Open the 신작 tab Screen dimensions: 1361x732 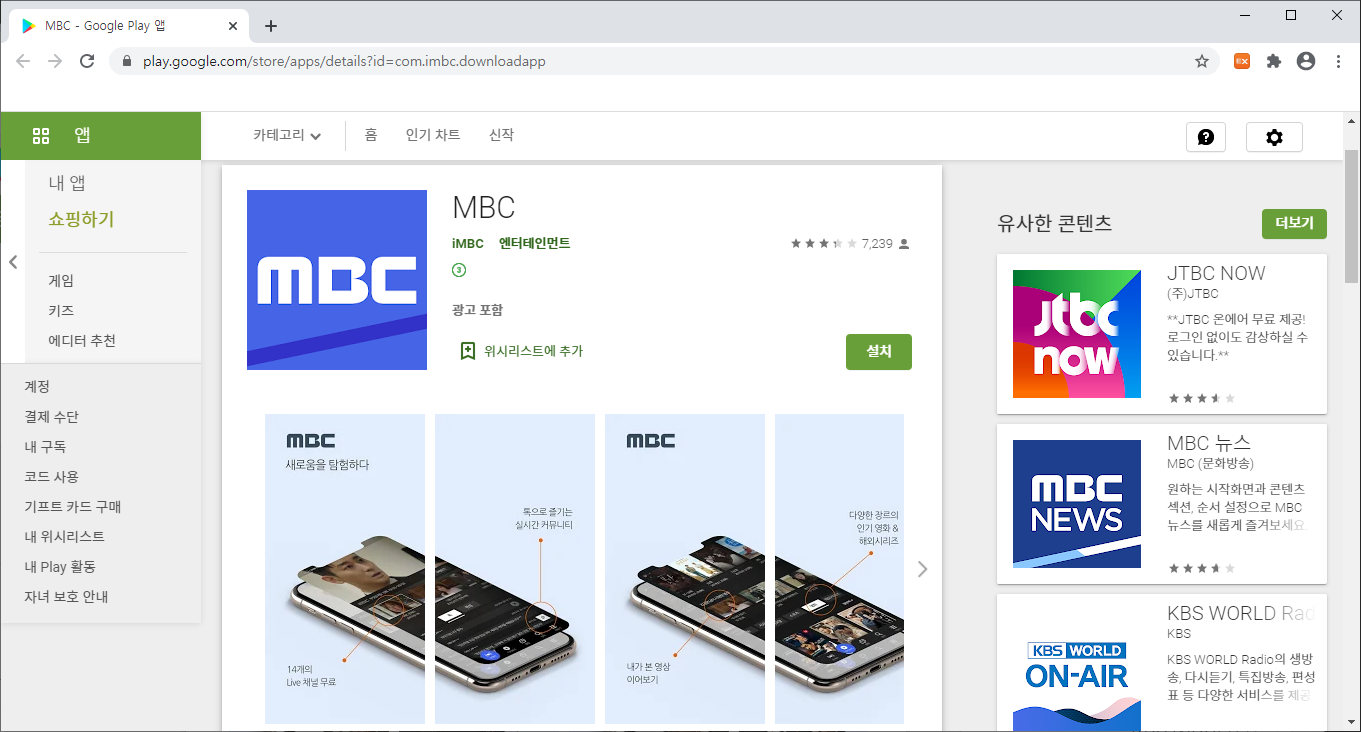501,135
